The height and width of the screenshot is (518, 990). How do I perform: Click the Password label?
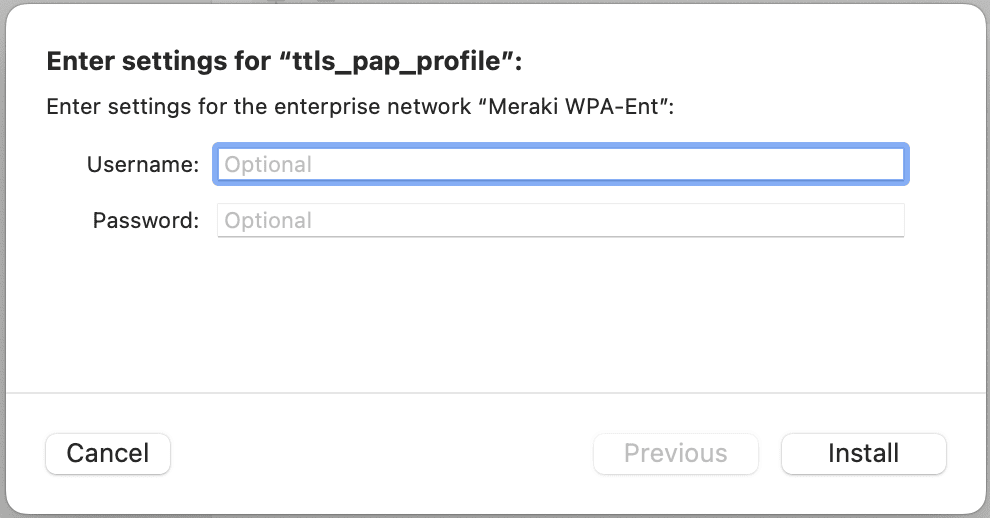pos(146,220)
